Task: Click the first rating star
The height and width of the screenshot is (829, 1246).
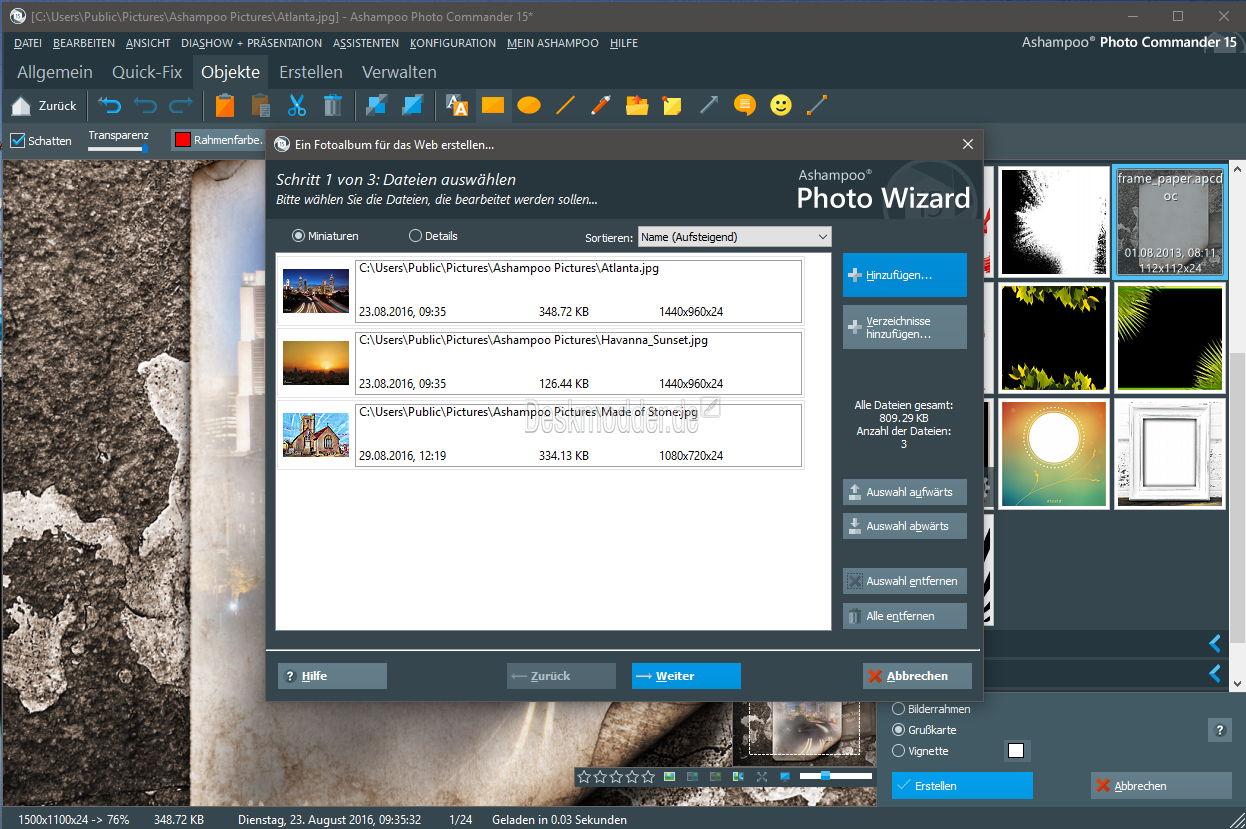Action: click(584, 777)
